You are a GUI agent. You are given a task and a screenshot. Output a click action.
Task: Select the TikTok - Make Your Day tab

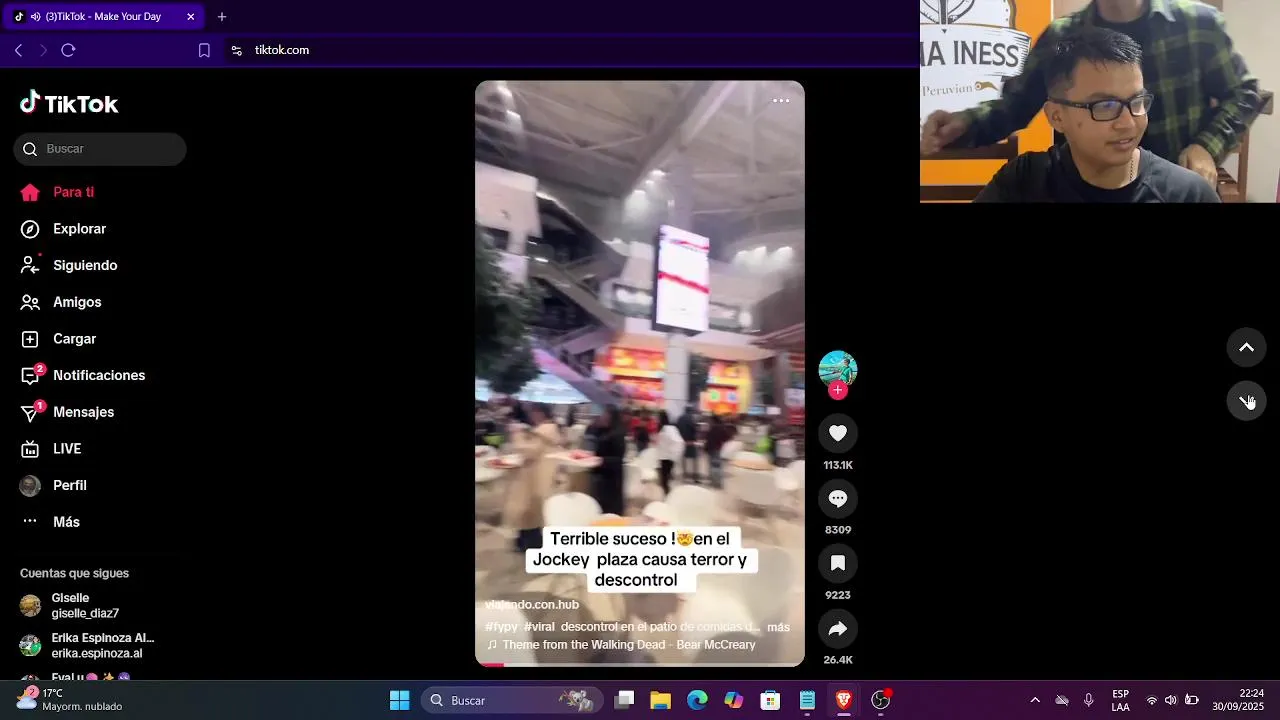click(x=104, y=17)
